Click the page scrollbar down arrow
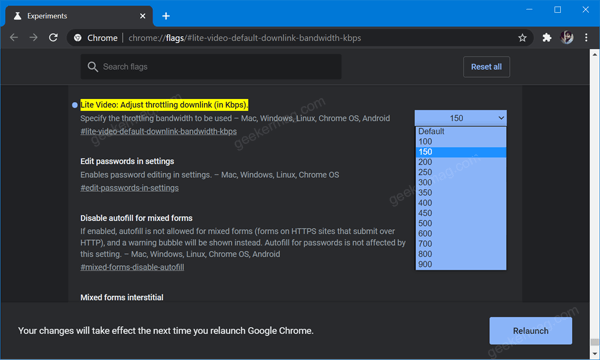This screenshot has height=360, width=600. click(x=594, y=354)
